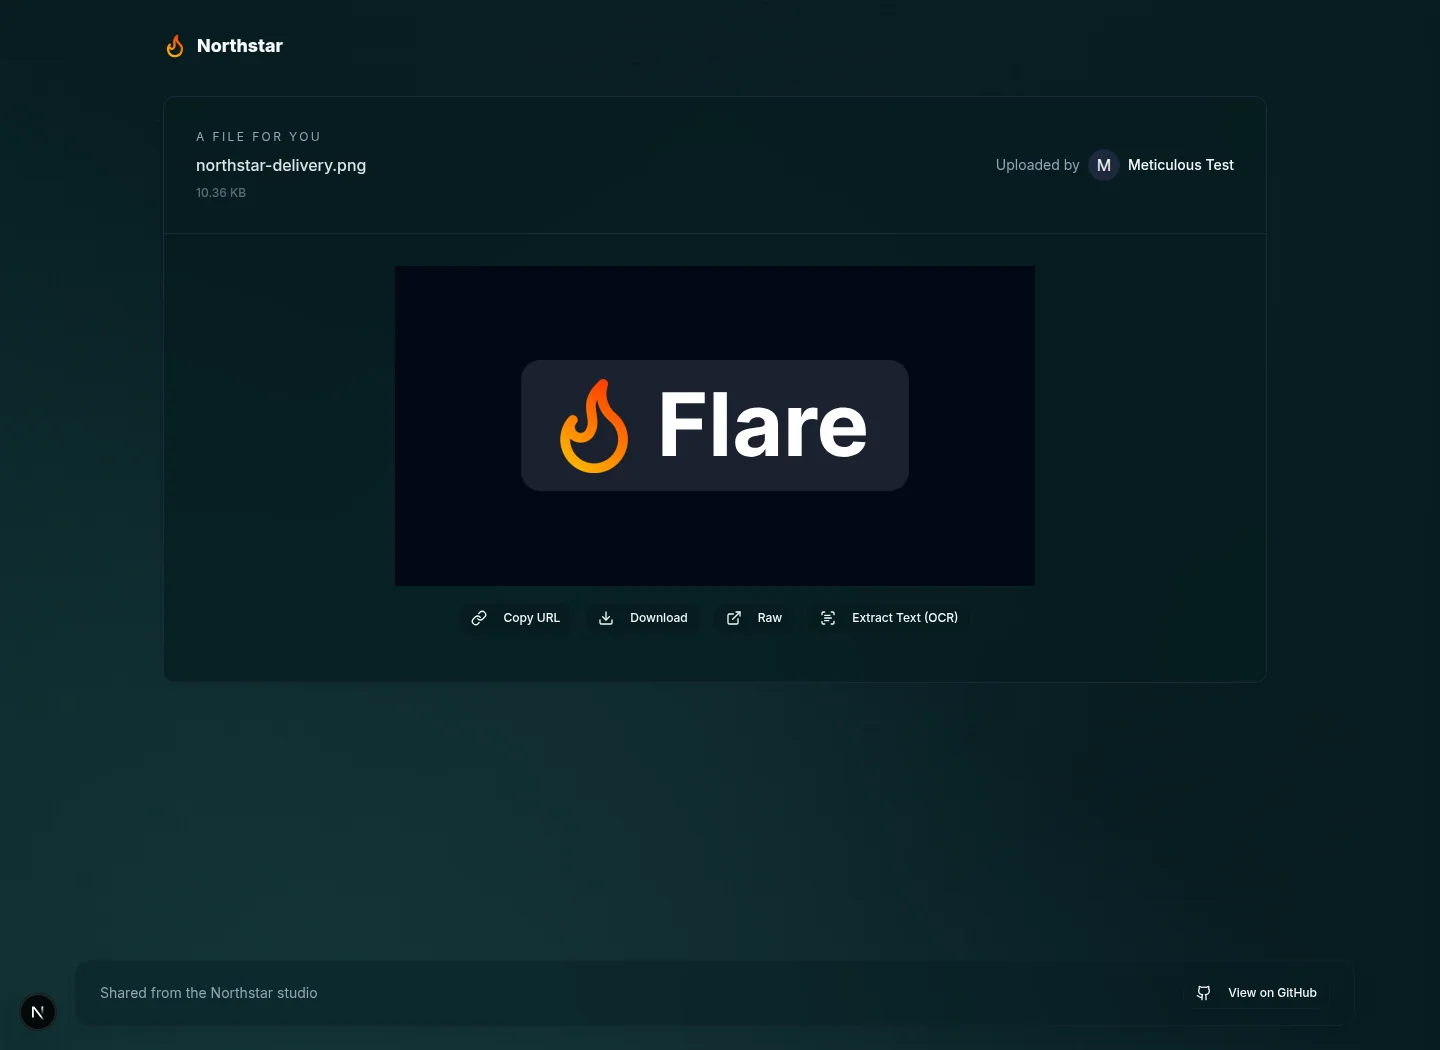Viewport: 1440px width, 1050px height.
Task: Click the Copy URL button
Action: click(516, 618)
